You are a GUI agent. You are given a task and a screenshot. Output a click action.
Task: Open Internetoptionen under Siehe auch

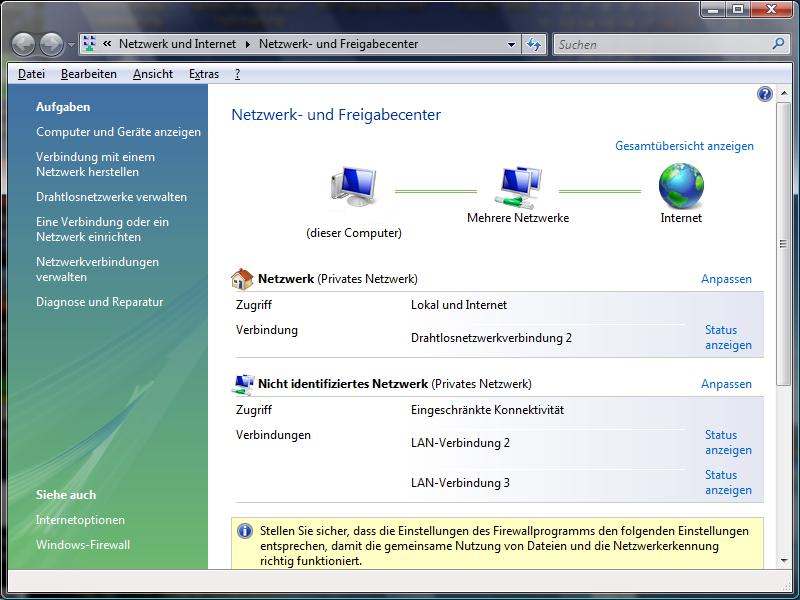tap(80, 520)
